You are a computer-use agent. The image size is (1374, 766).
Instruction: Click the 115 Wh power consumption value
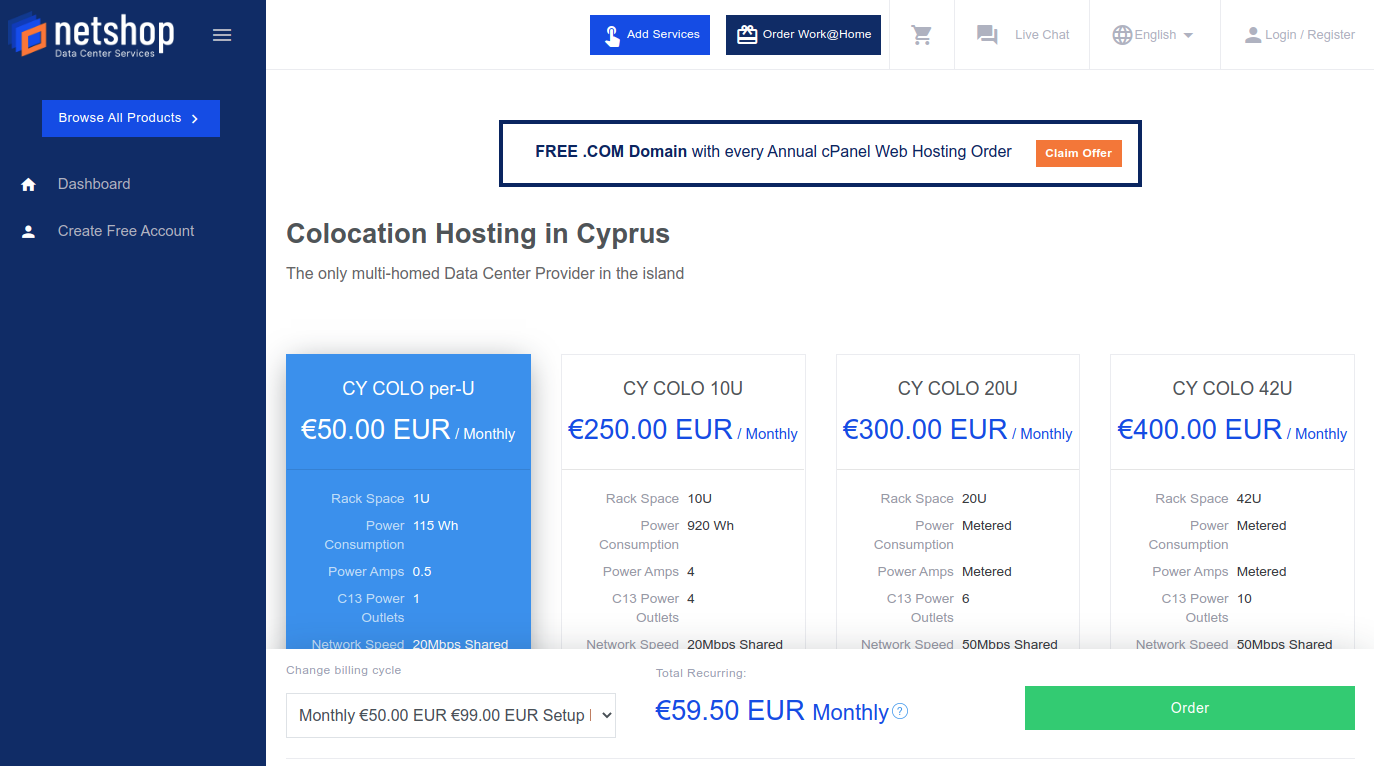coord(435,526)
